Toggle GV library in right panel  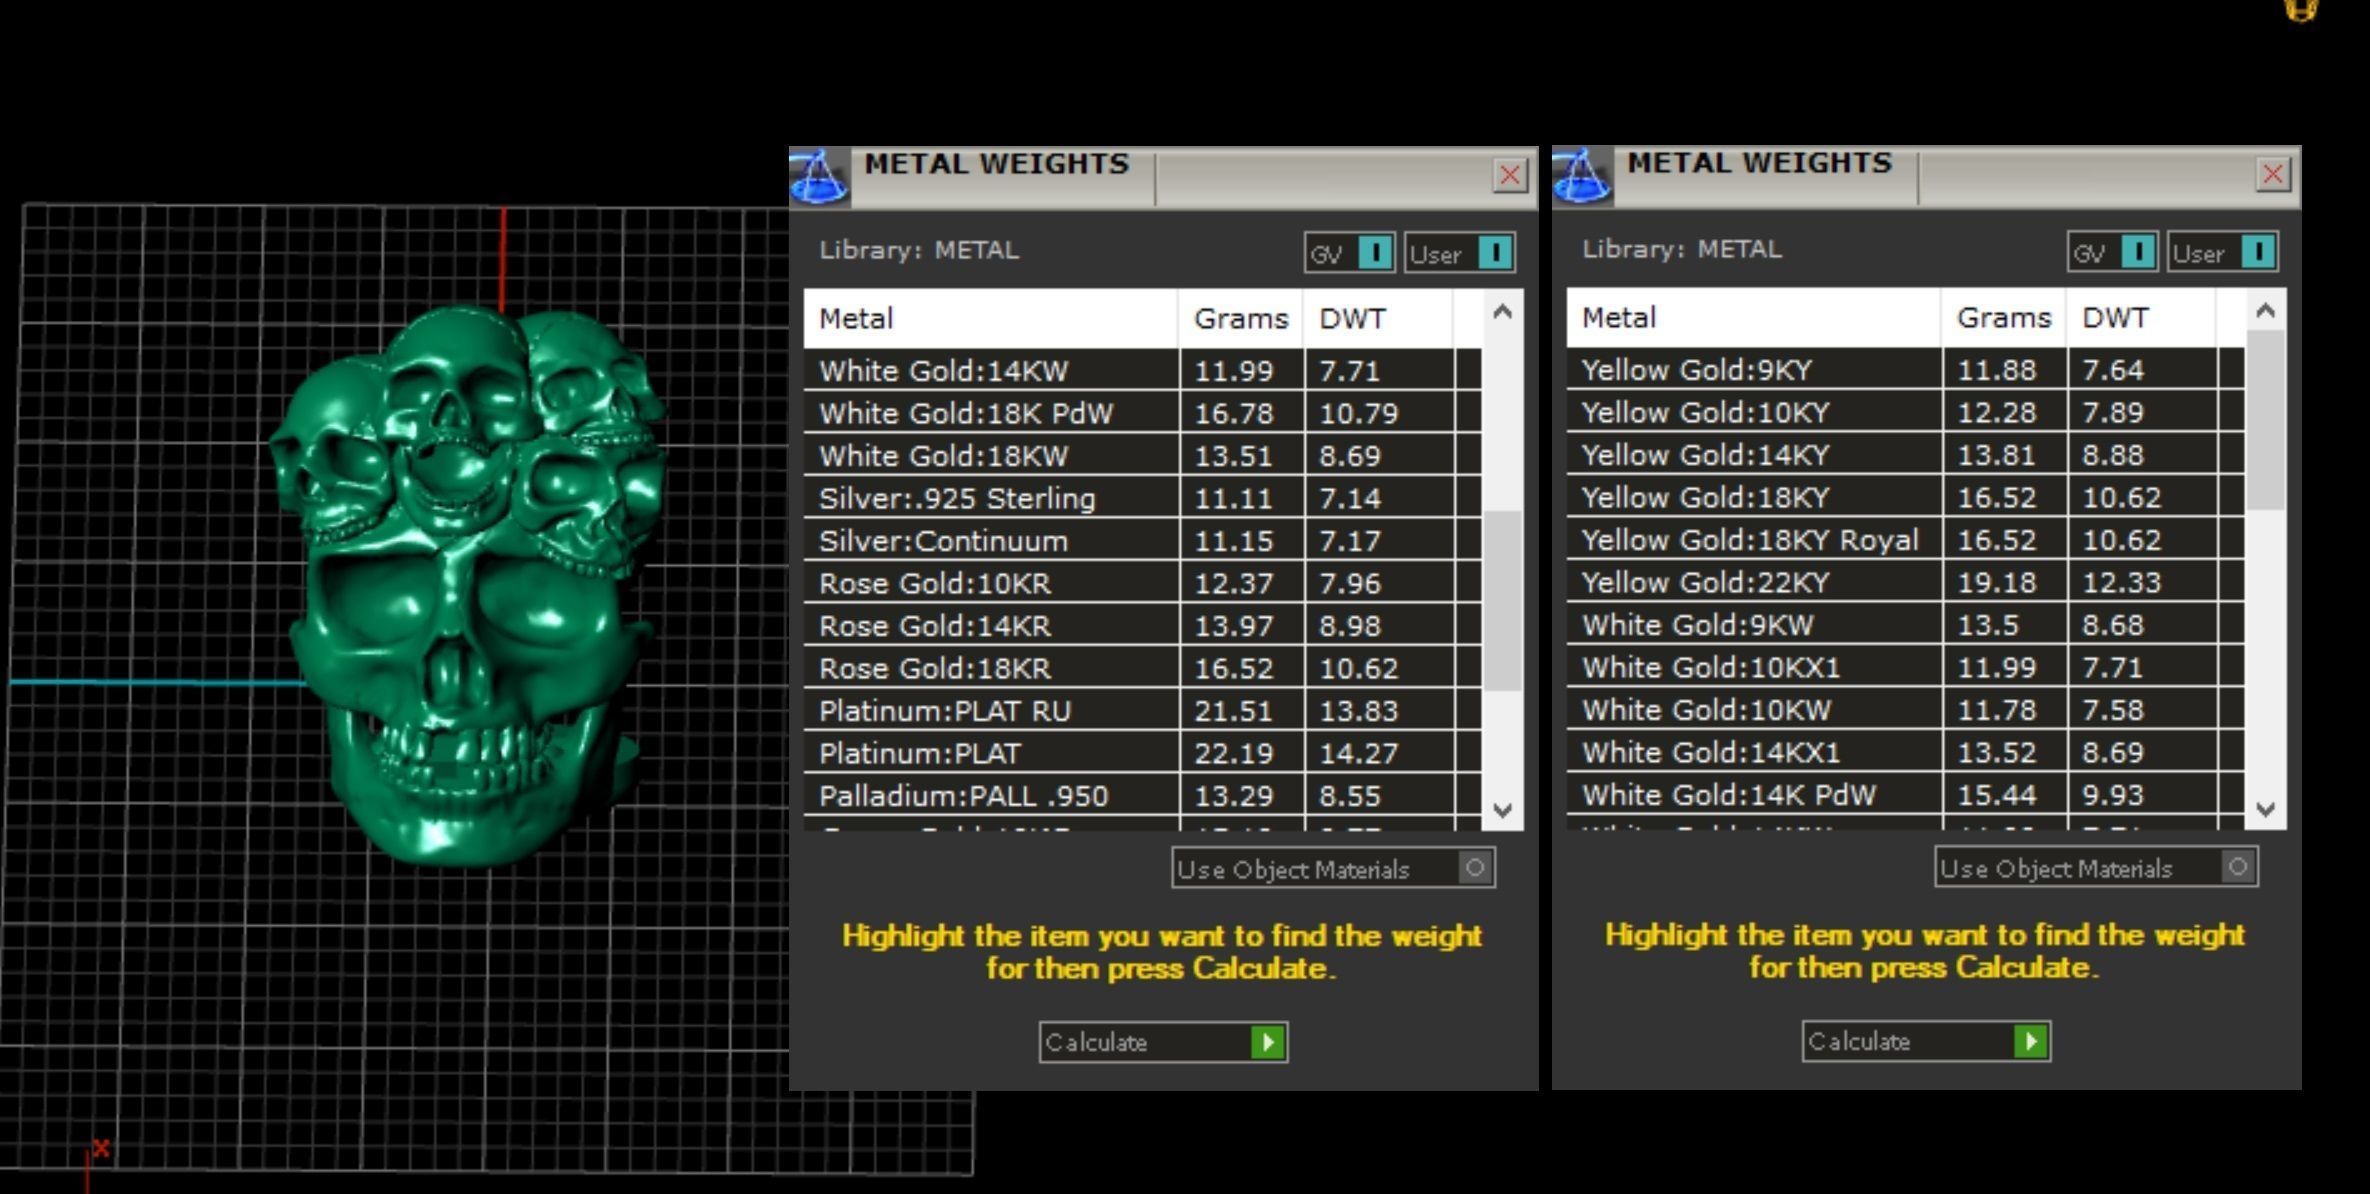tap(2138, 252)
